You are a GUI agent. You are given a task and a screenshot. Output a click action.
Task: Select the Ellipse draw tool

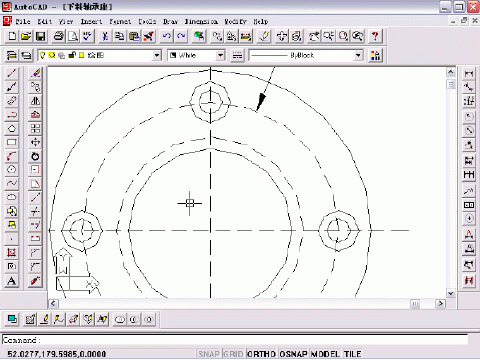point(12,197)
